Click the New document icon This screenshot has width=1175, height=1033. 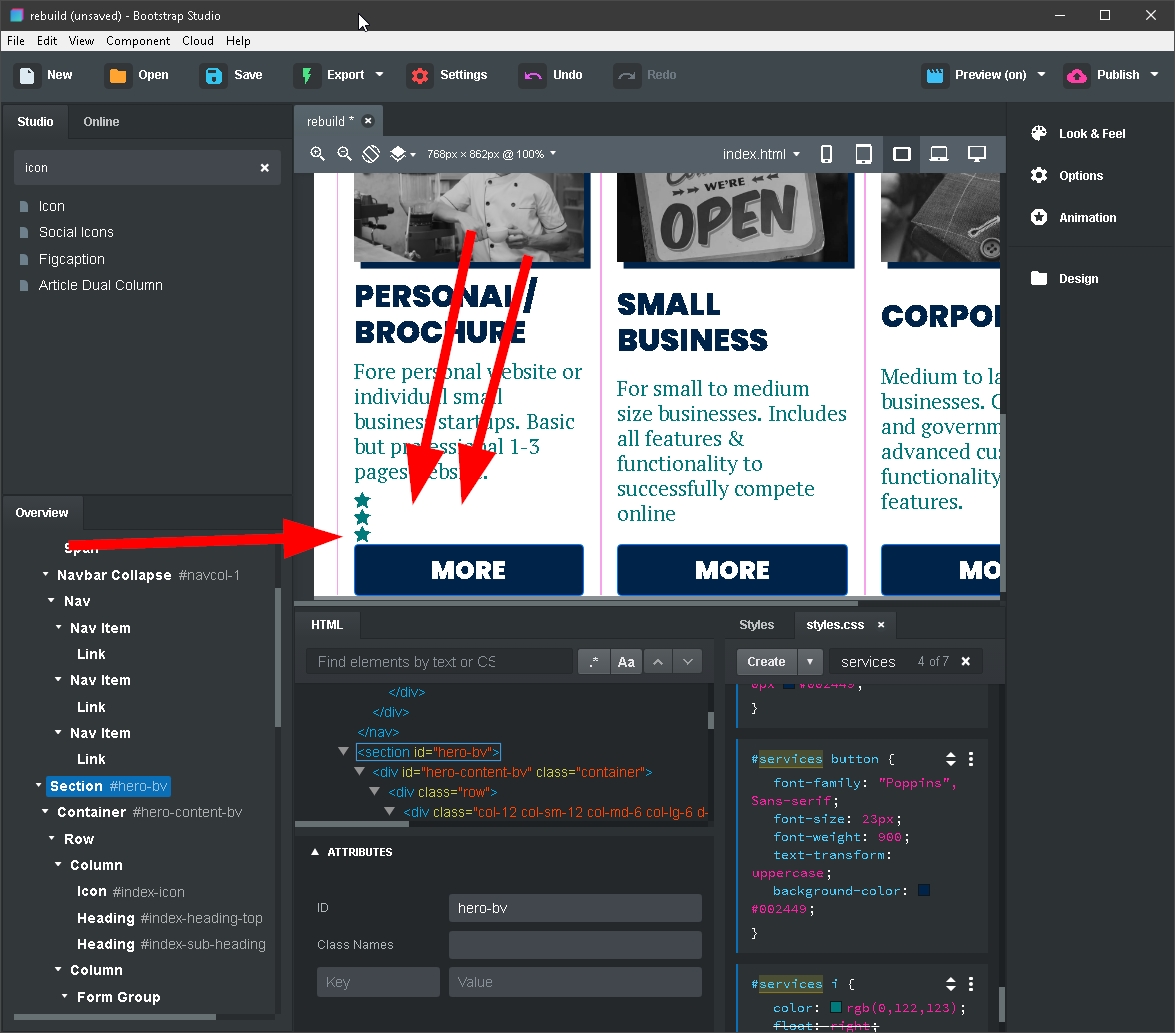(x=27, y=76)
